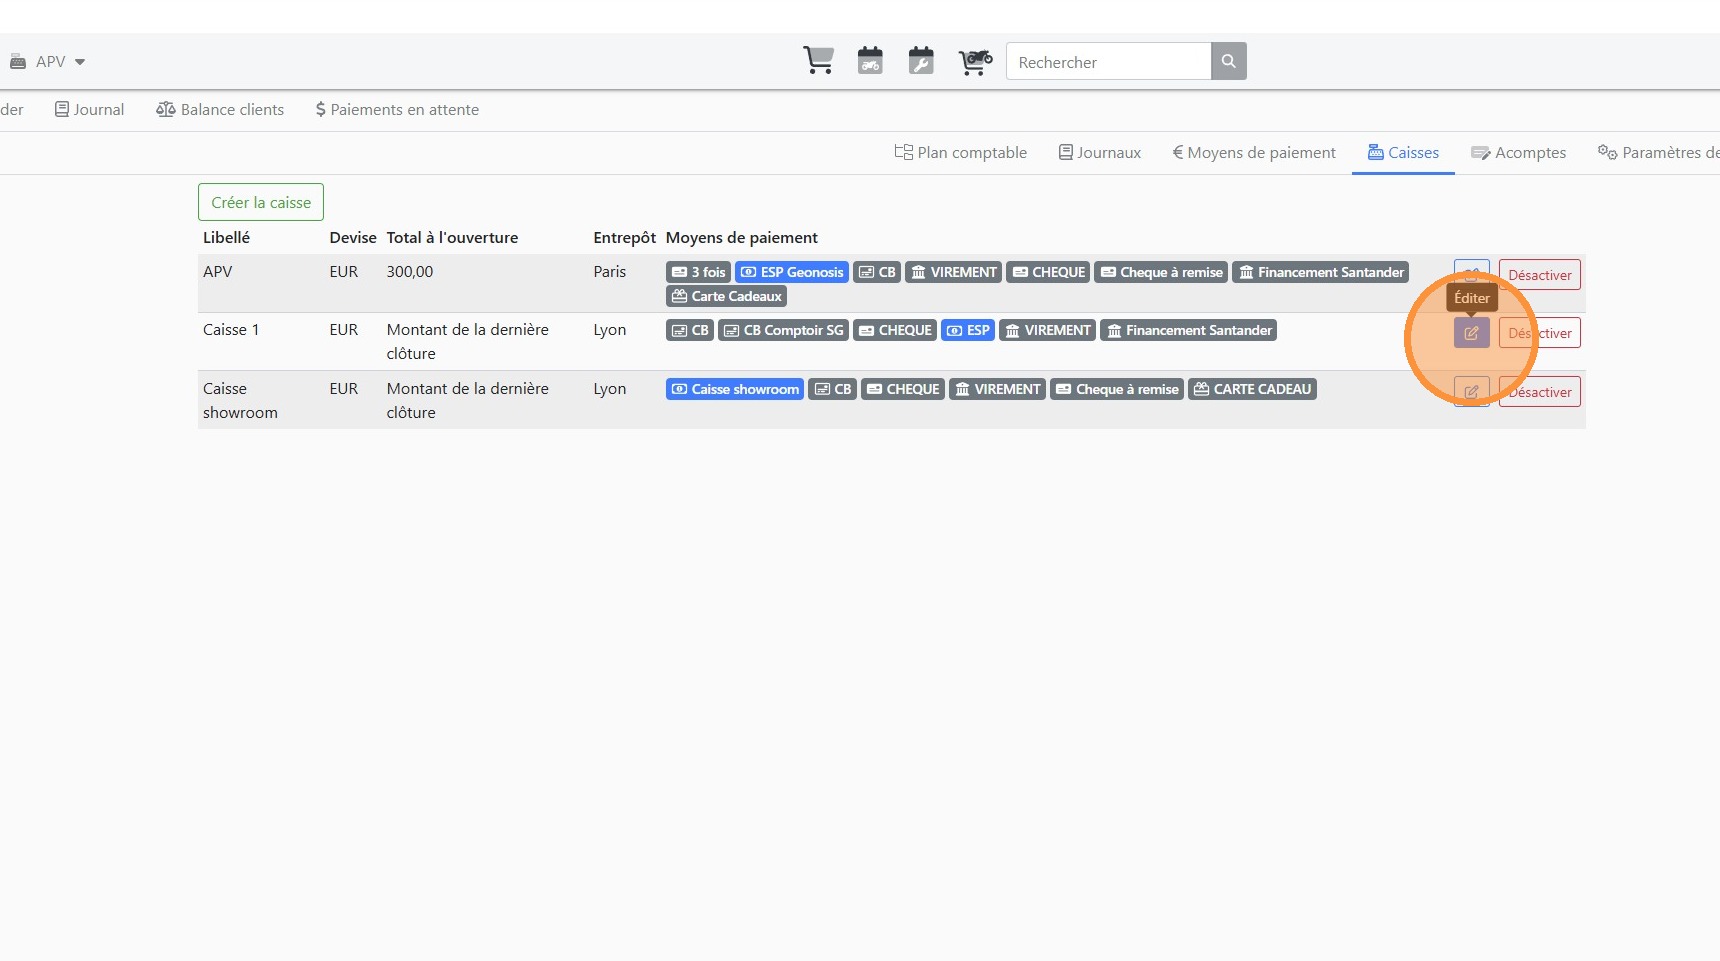
Task: Expand the APV dropdown in the header
Action: click(48, 62)
